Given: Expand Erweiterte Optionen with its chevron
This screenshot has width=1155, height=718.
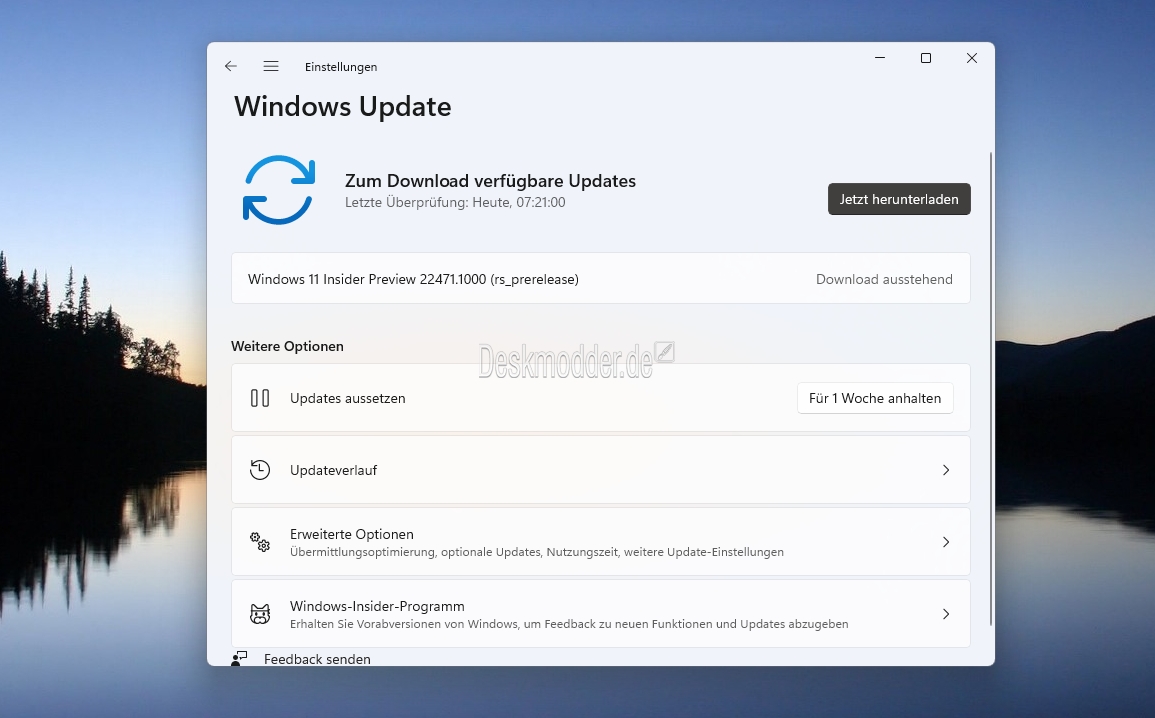Looking at the screenshot, I should pyautogui.click(x=947, y=542).
